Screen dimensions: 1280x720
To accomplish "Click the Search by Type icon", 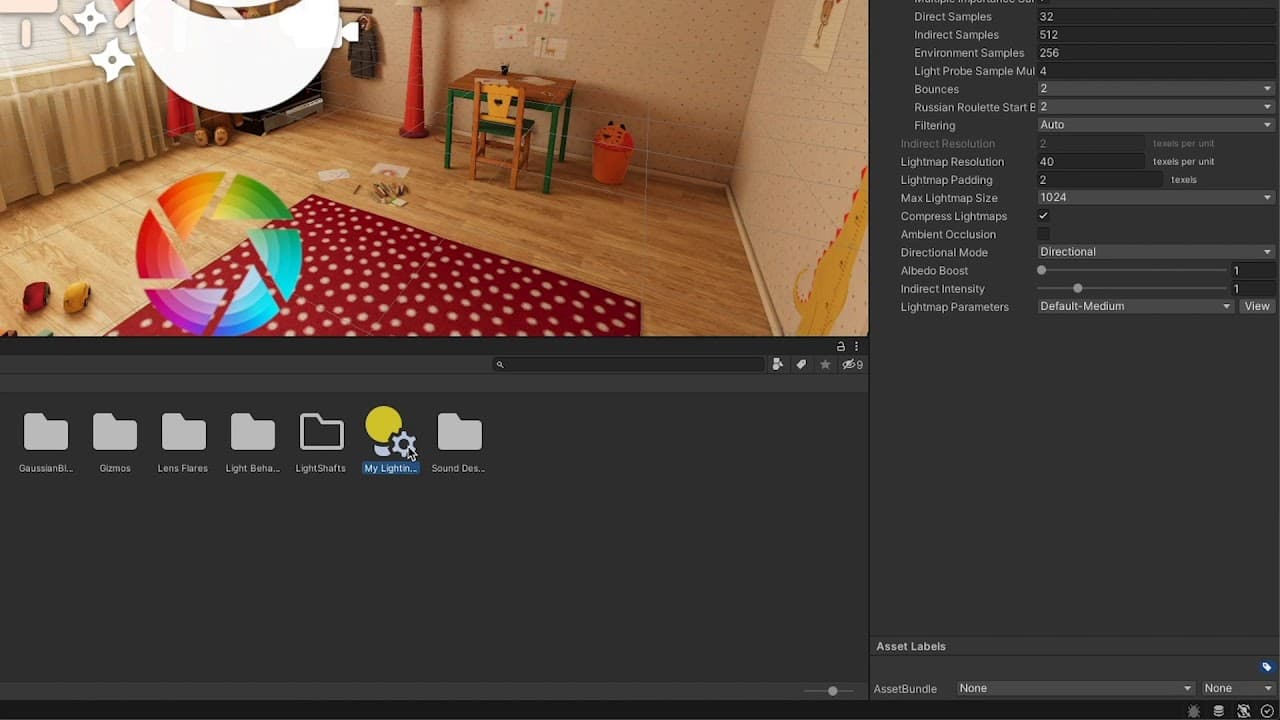I will pos(778,365).
